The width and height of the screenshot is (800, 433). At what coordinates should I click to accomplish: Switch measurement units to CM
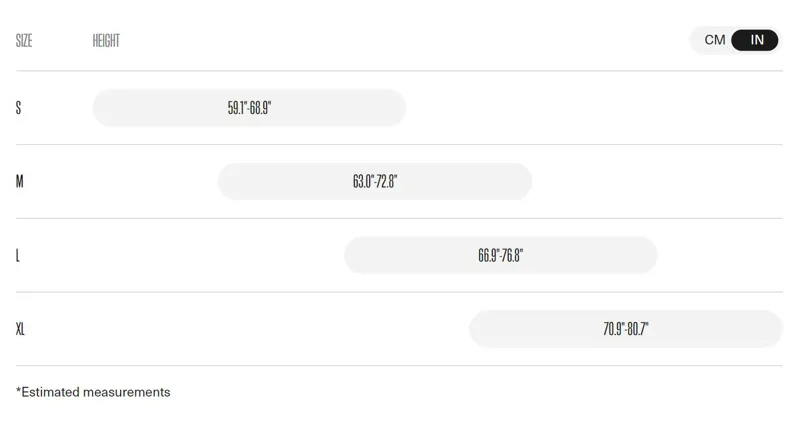coord(714,40)
